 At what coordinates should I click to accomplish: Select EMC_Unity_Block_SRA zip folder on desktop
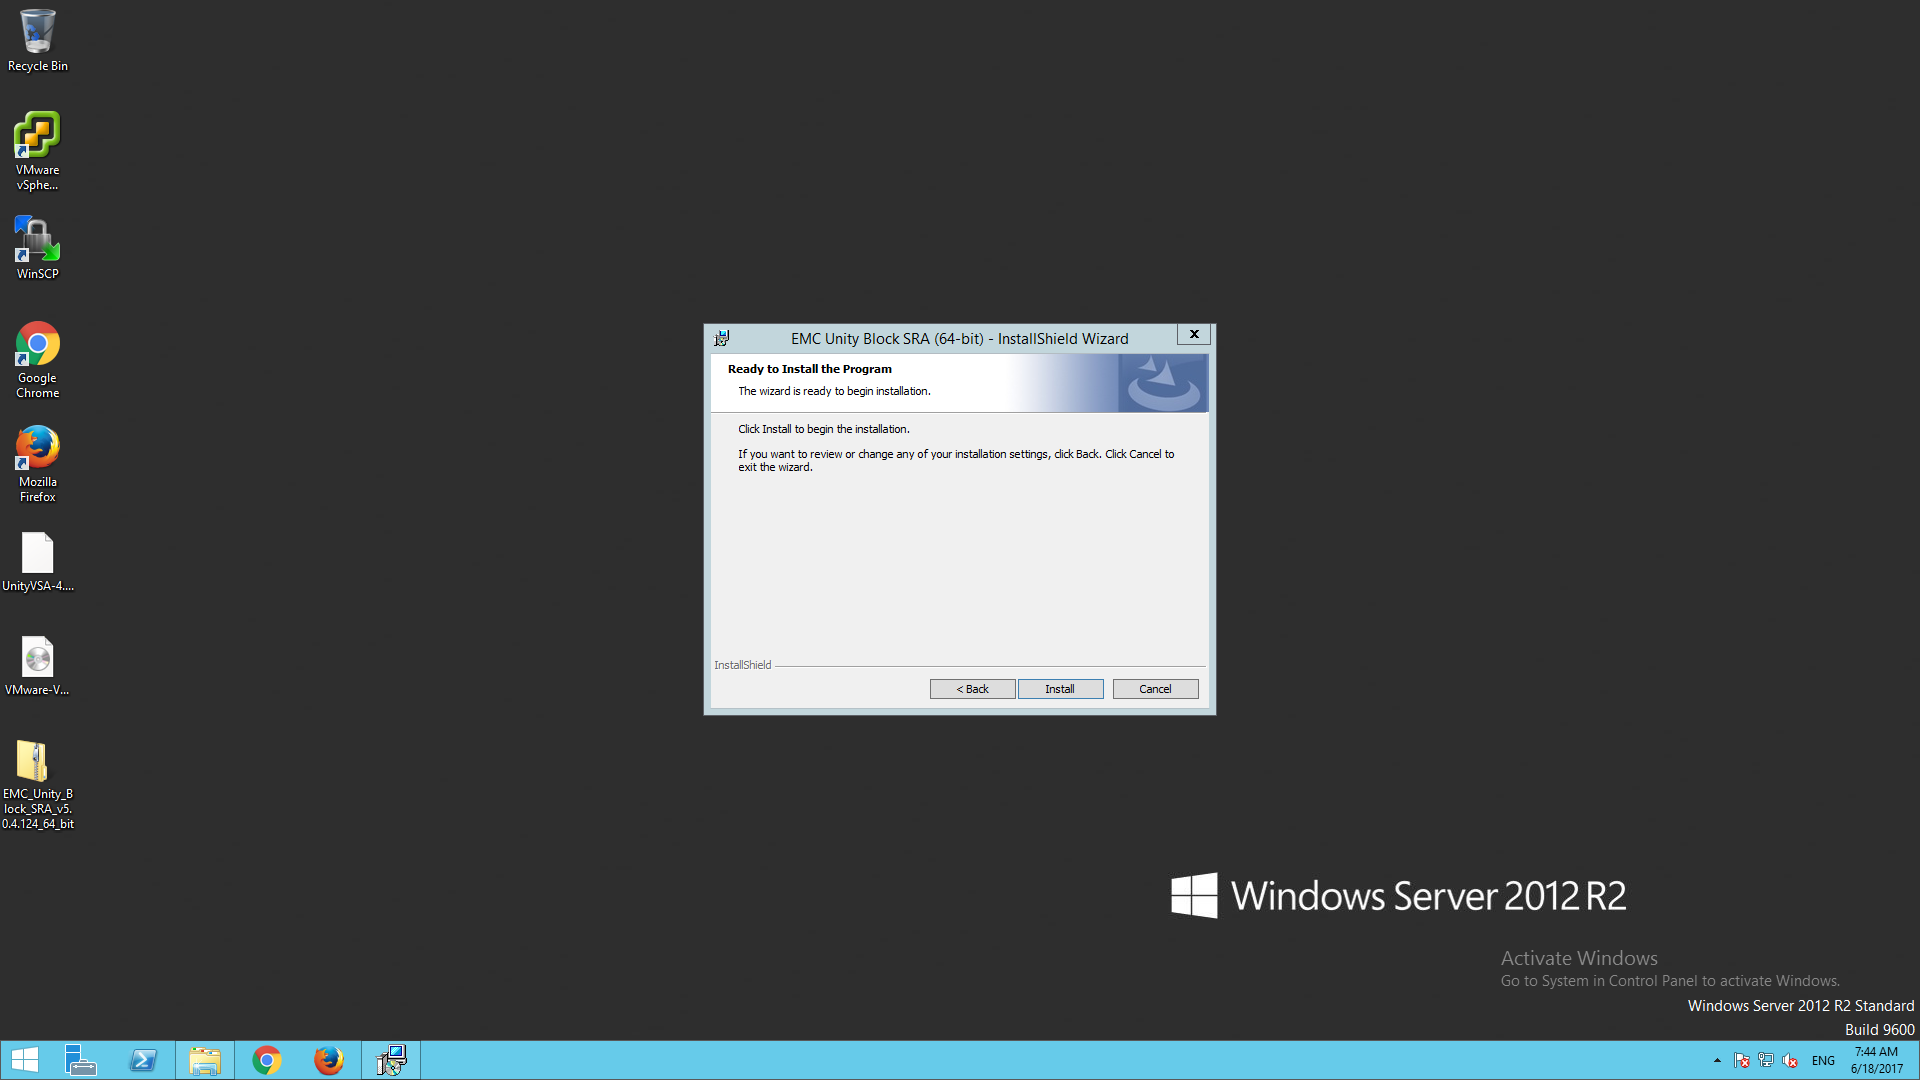click(x=38, y=782)
